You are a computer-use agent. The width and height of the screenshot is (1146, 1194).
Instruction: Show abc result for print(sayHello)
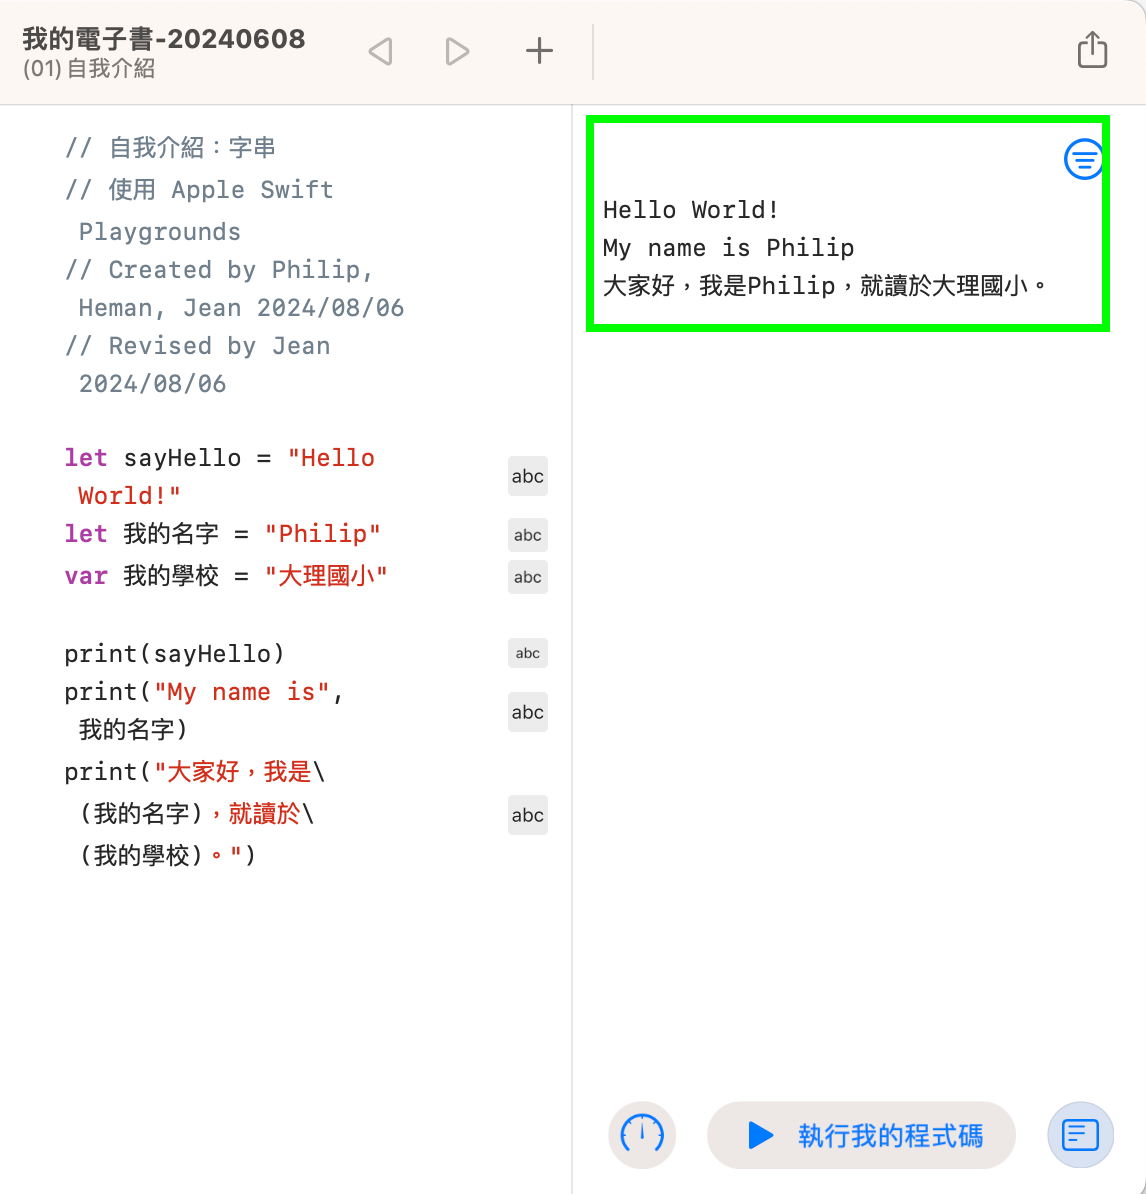click(x=527, y=654)
